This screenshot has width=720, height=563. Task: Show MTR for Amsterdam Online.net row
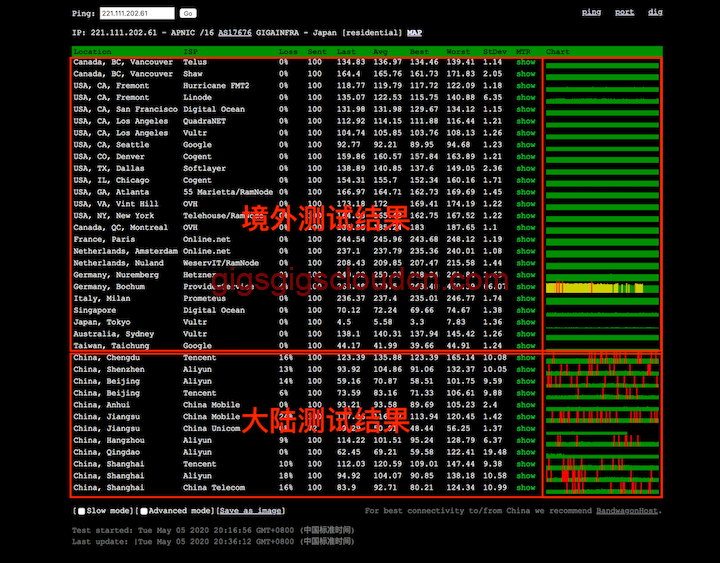click(525, 252)
